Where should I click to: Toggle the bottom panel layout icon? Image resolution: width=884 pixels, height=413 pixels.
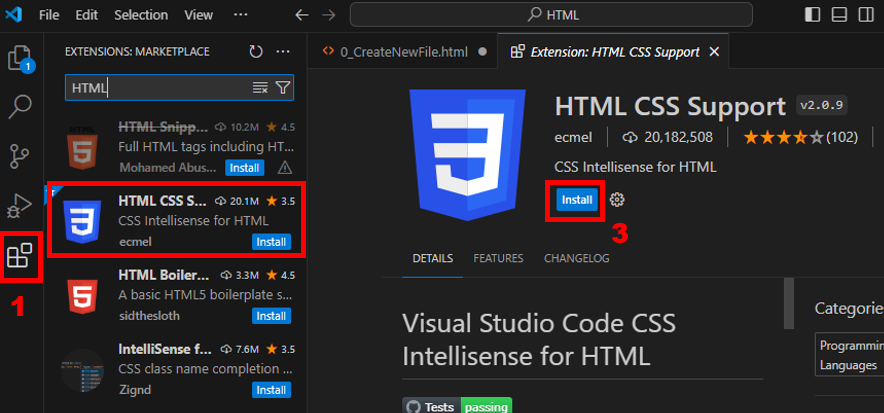click(839, 15)
